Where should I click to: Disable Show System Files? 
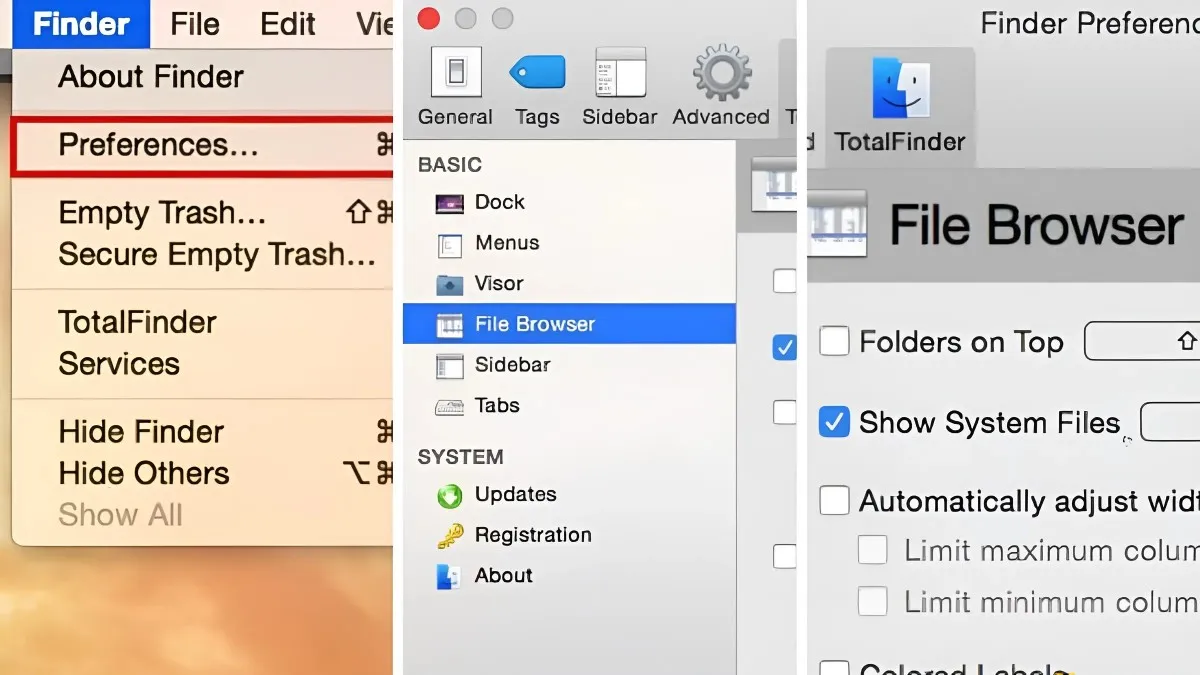point(834,422)
